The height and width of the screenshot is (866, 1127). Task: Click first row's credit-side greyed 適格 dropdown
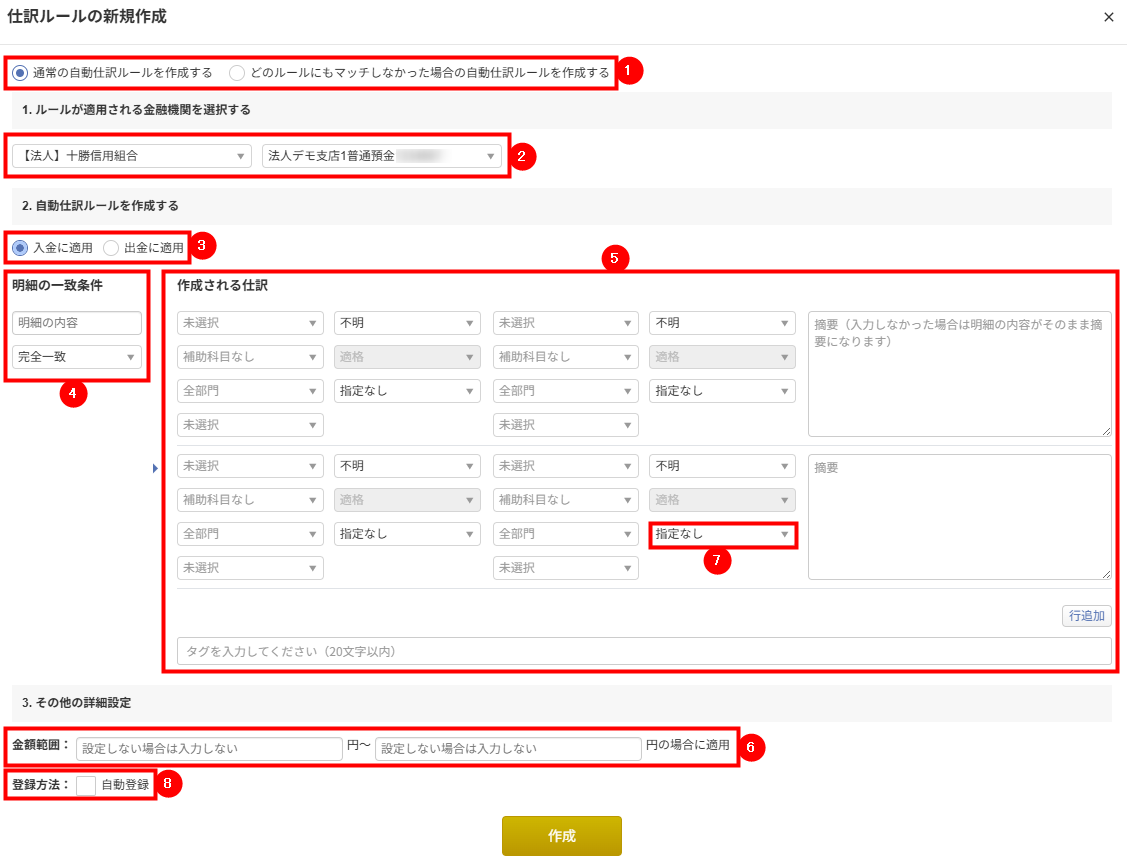pyautogui.click(x=722, y=357)
